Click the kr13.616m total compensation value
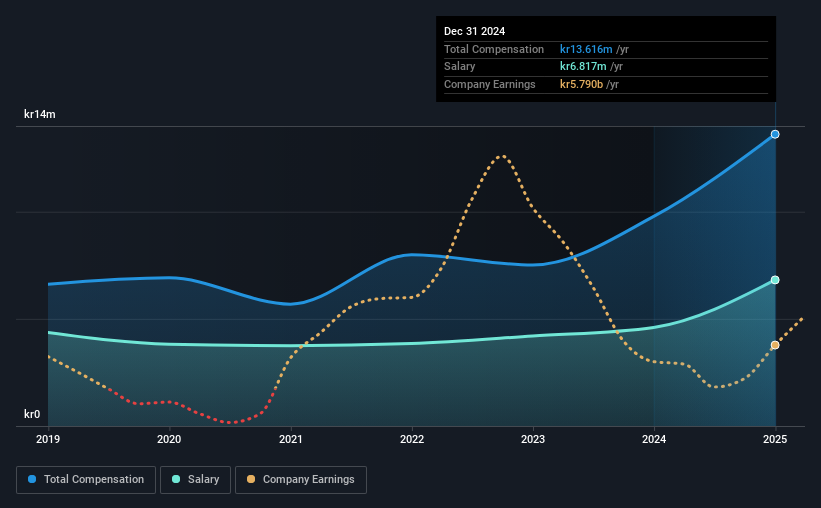The height and width of the screenshot is (508, 821). point(586,49)
